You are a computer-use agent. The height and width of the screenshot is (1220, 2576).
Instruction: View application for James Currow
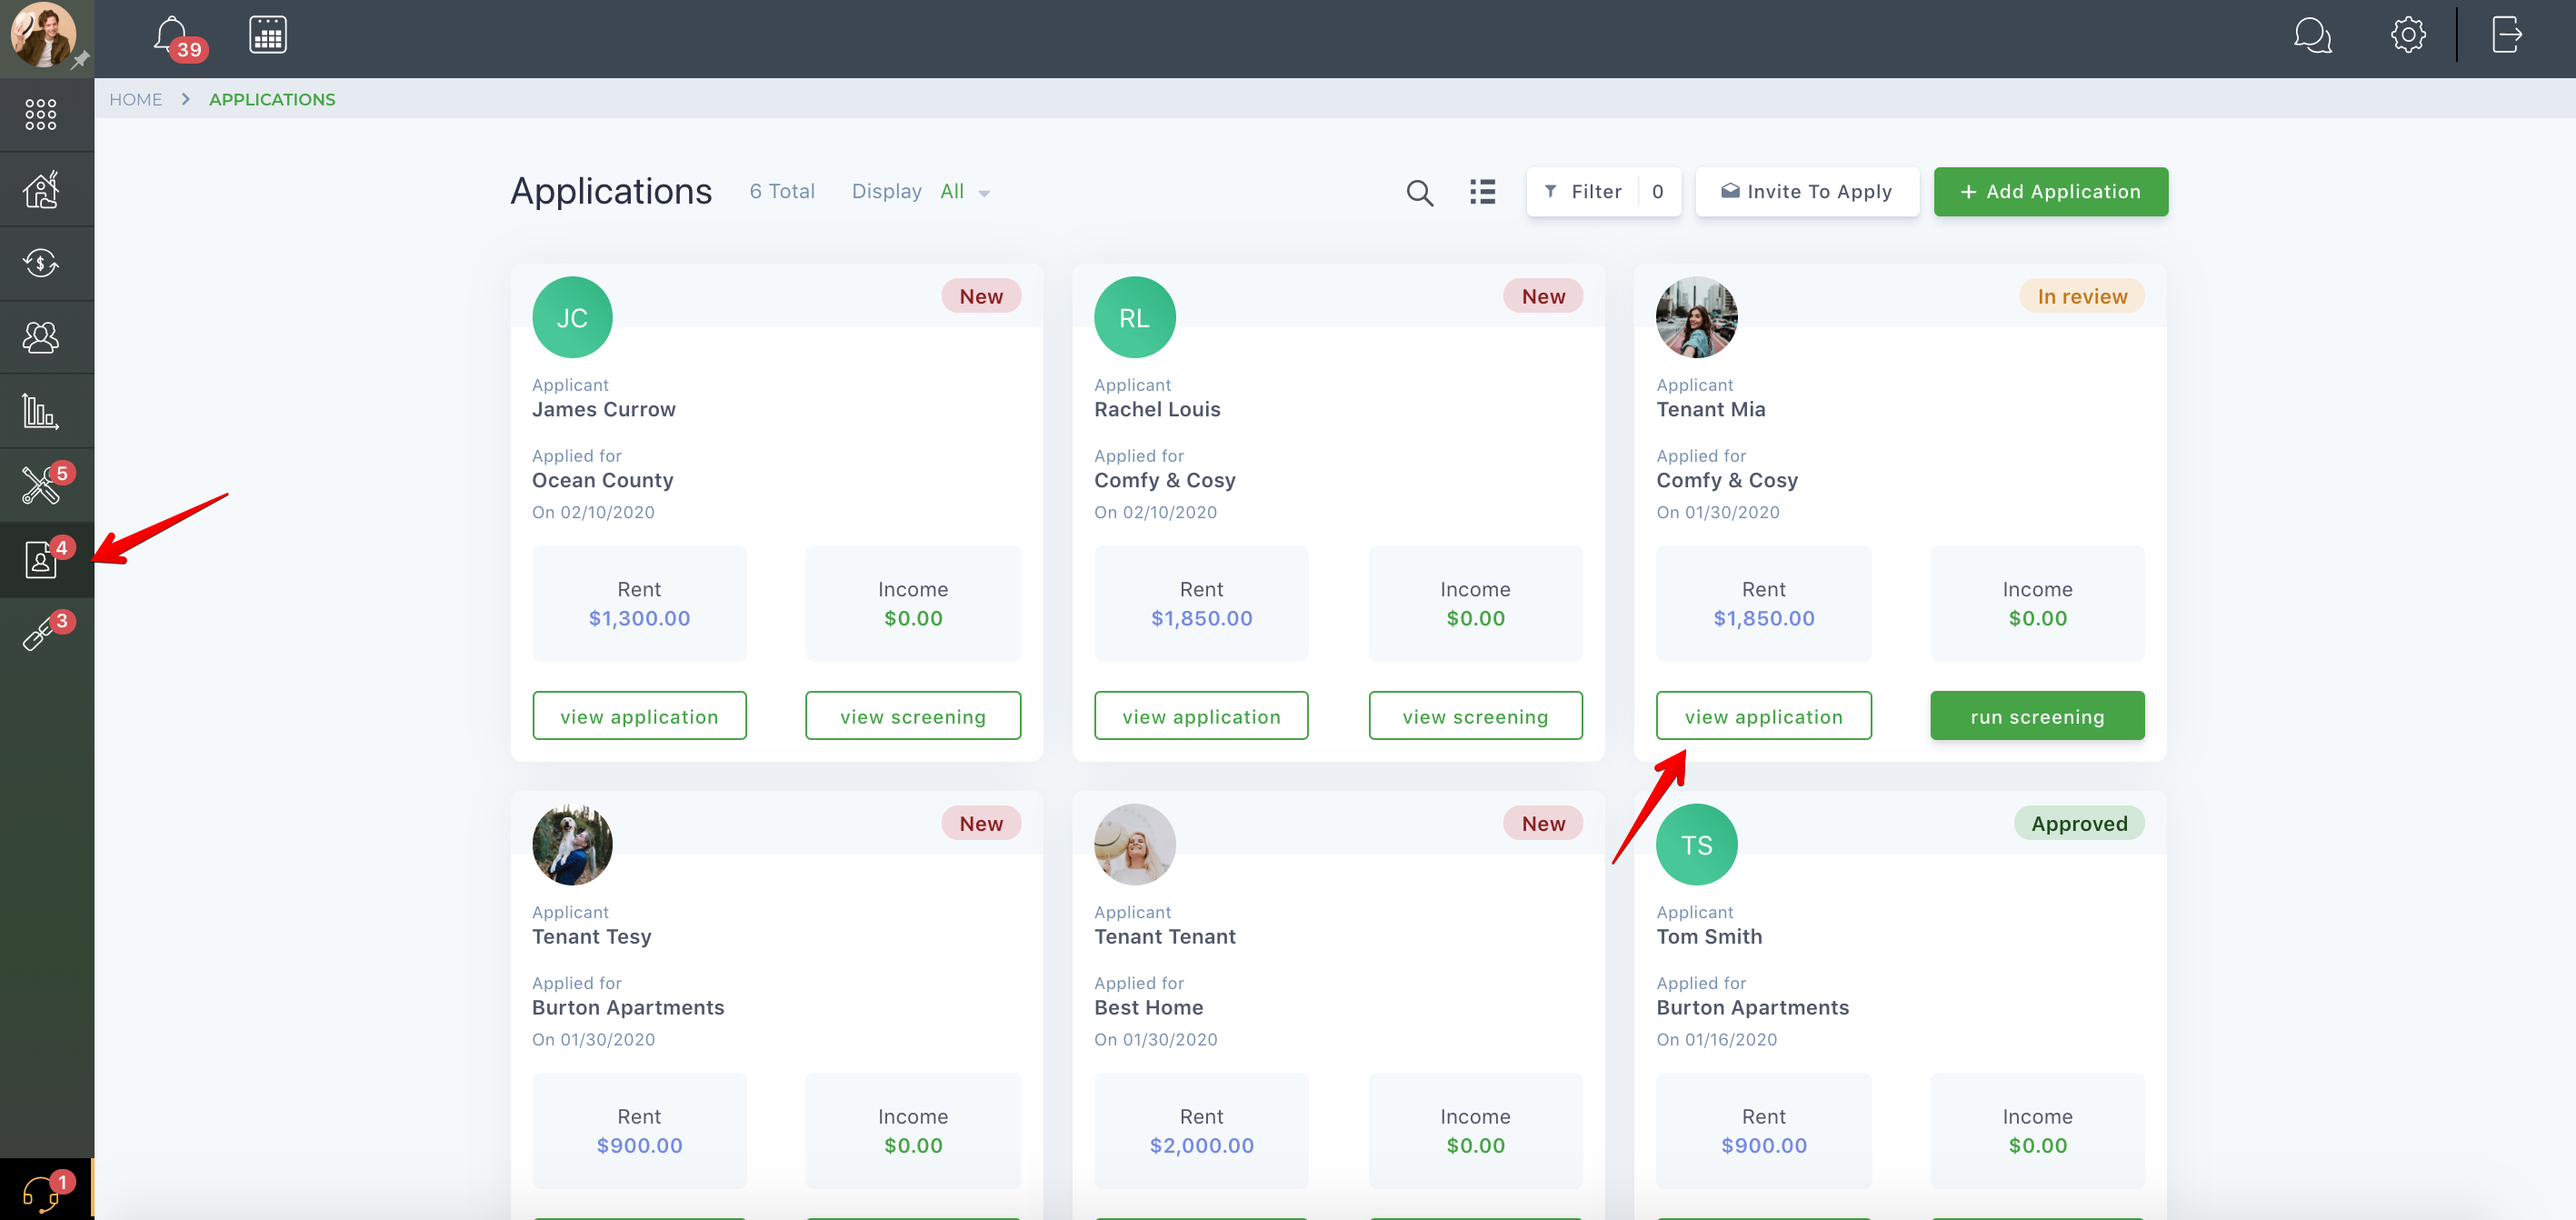tap(639, 716)
